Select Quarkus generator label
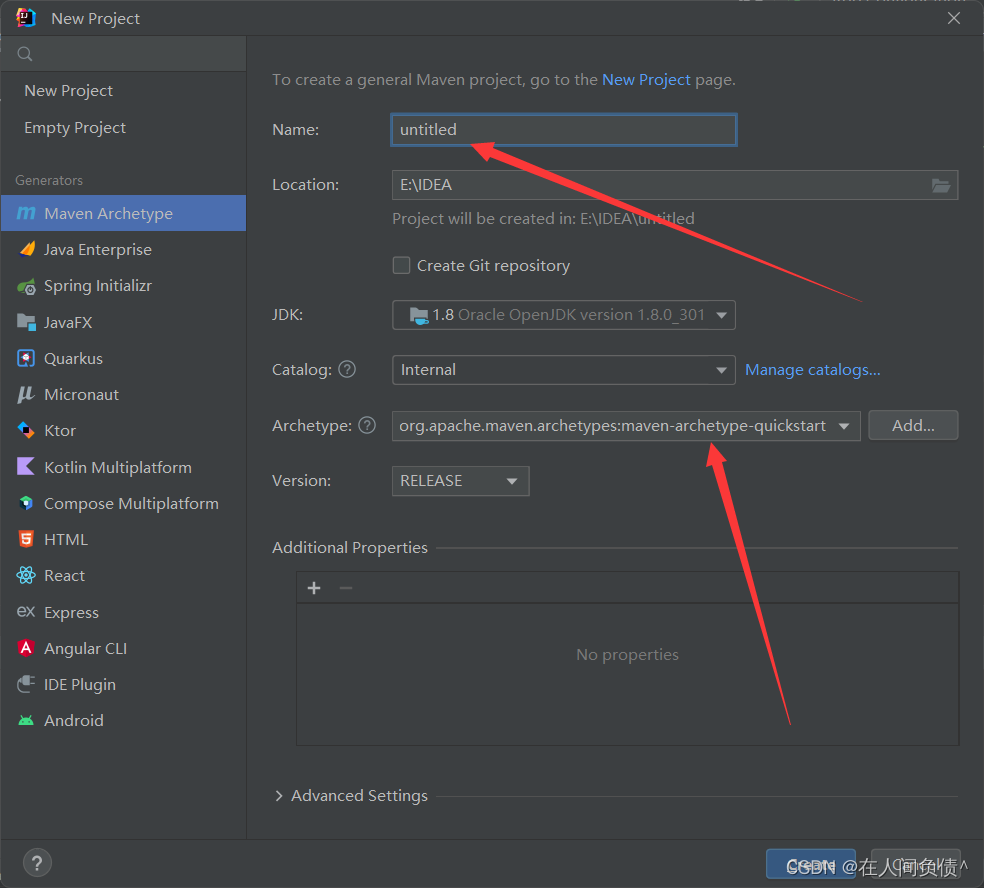The height and width of the screenshot is (888, 984). pos(73,359)
